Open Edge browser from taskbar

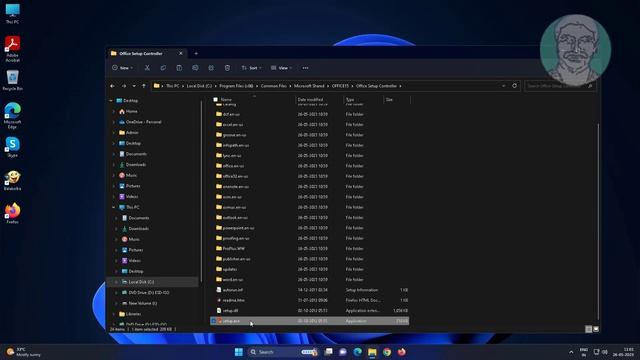[358, 352]
